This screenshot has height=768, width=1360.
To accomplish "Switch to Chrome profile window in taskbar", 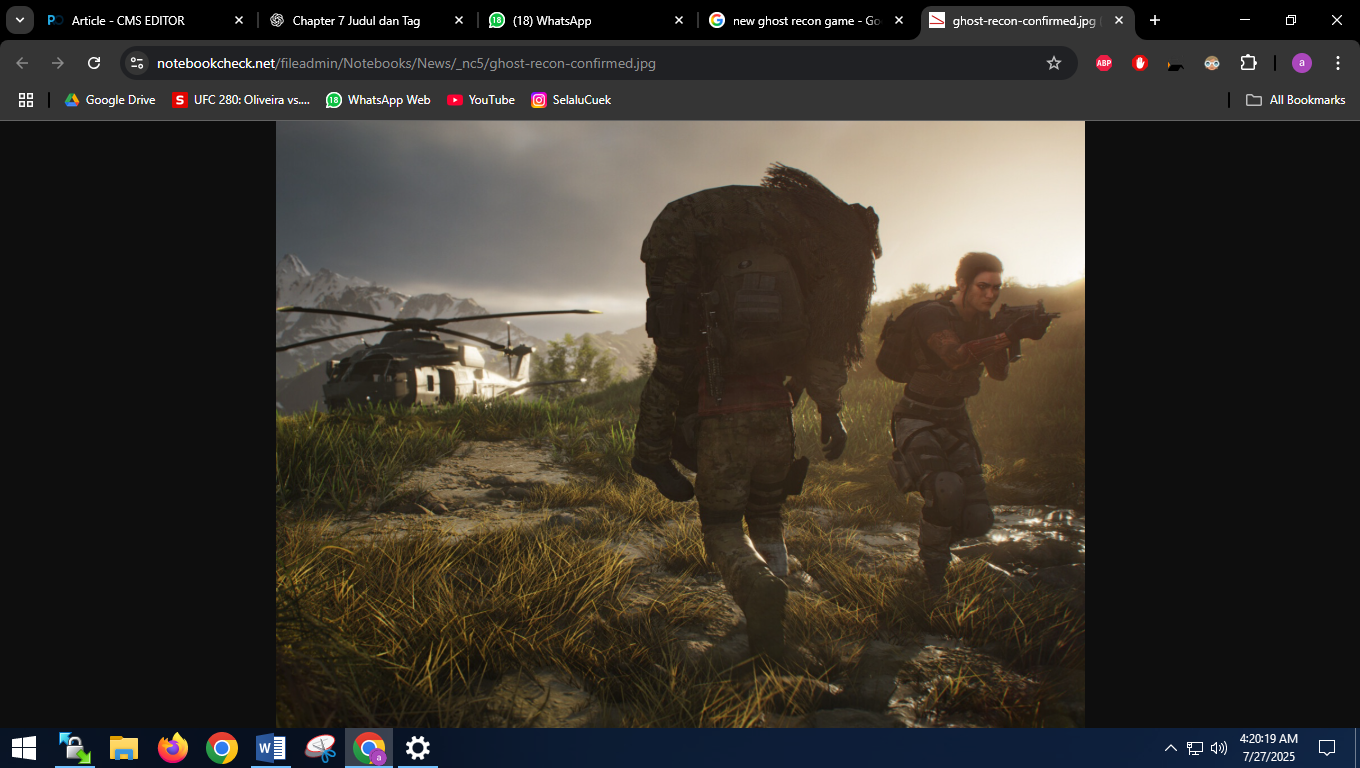I will pyautogui.click(x=369, y=748).
